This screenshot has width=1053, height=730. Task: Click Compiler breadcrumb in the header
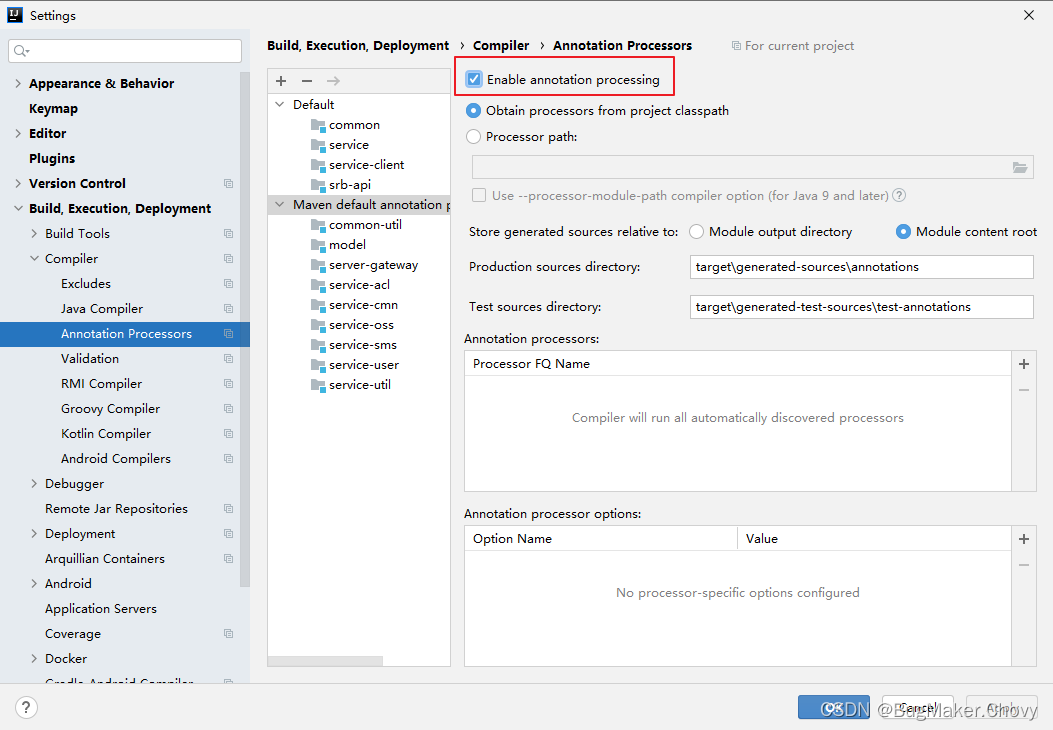coord(500,46)
